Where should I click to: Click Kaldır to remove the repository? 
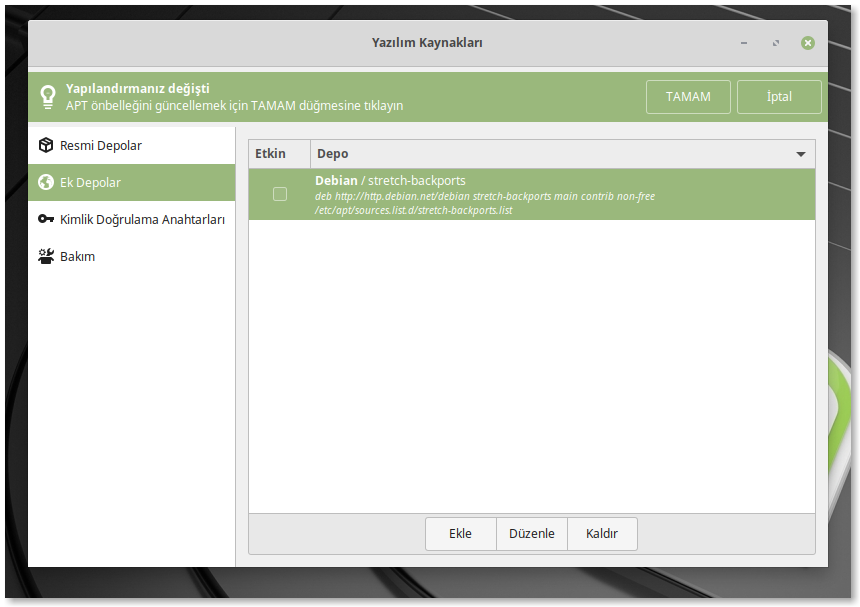coord(602,534)
